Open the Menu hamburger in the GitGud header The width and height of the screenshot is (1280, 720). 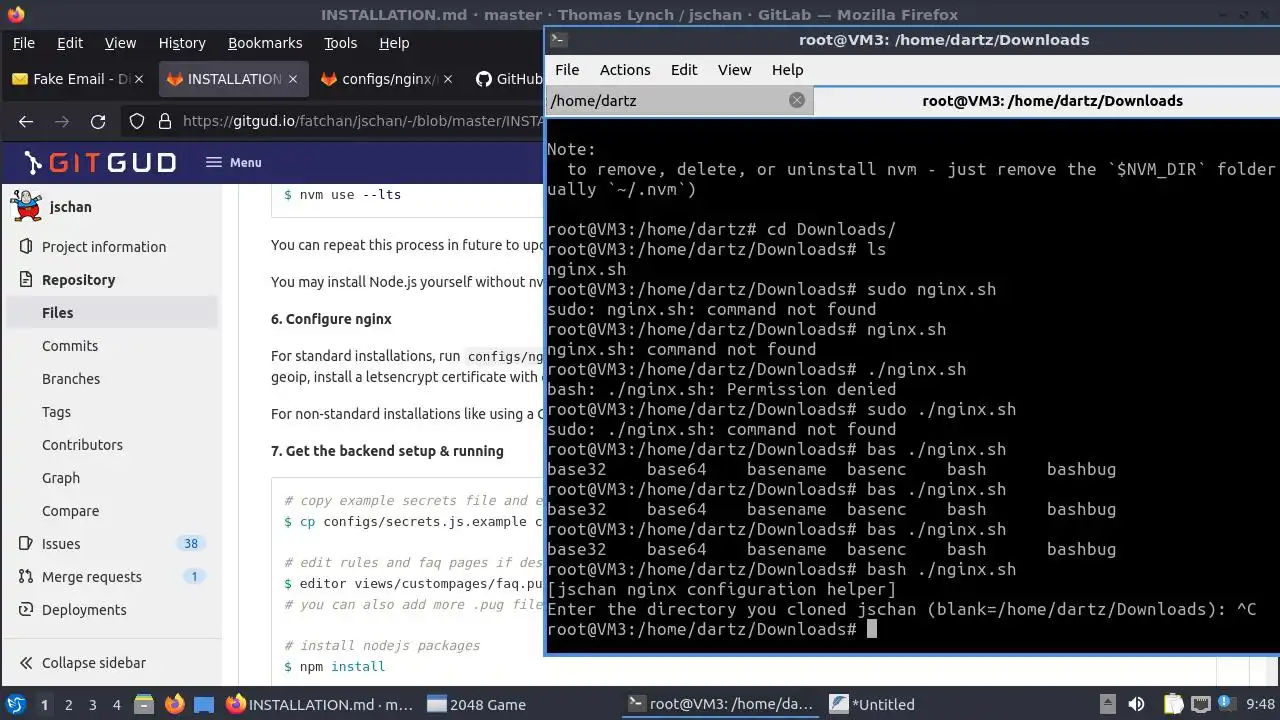(234, 162)
